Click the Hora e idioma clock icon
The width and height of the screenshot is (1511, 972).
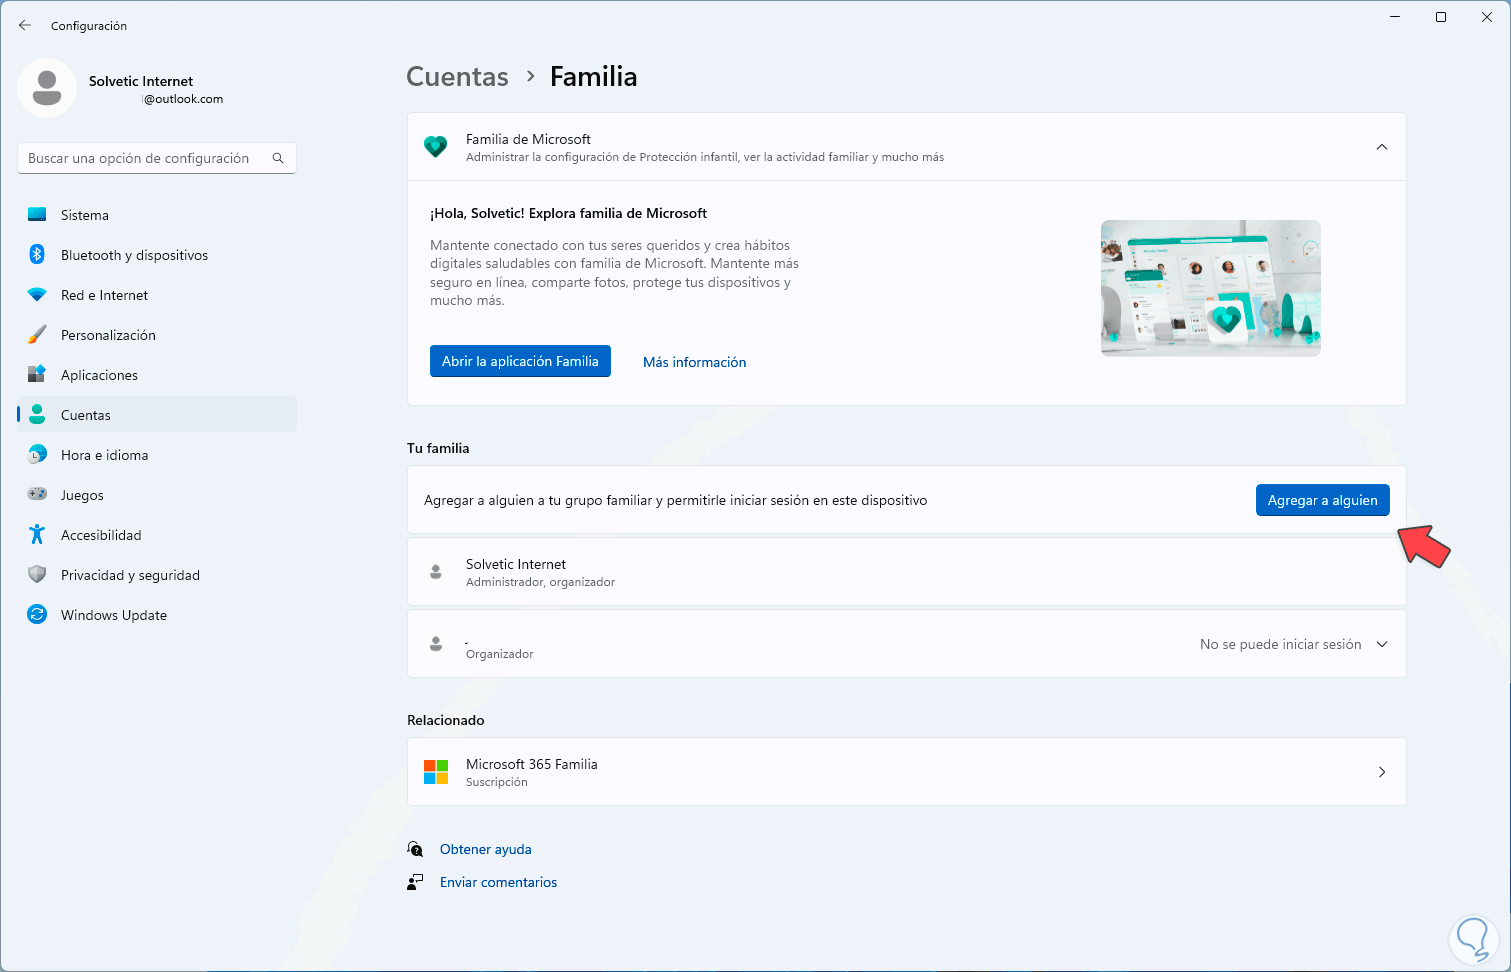37,455
